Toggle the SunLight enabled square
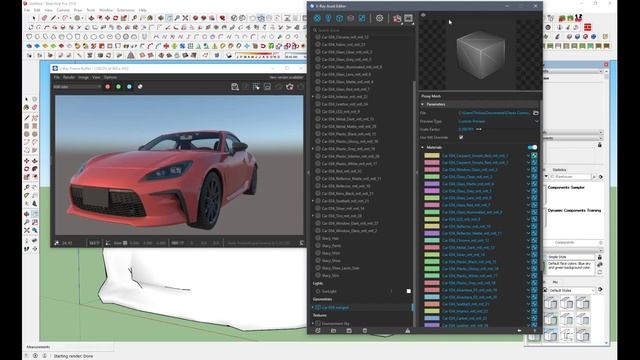 point(409,291)
